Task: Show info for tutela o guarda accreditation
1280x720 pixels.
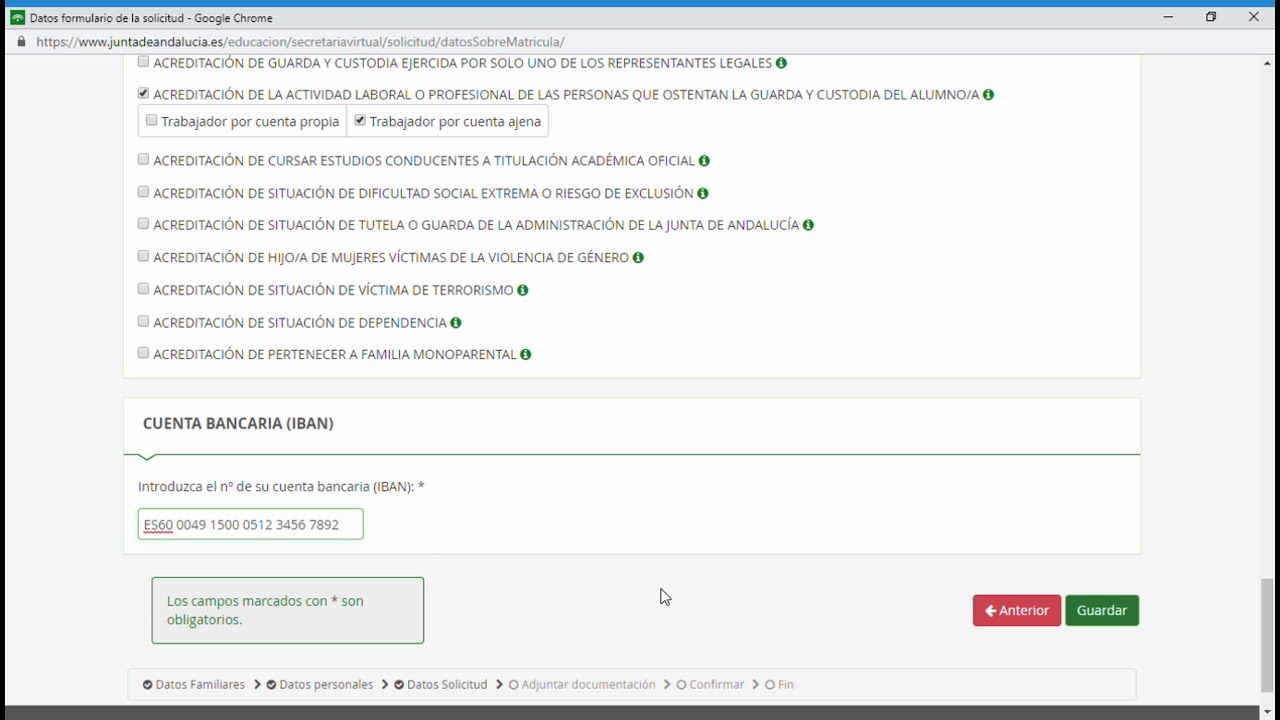Action: (x=808, y=225)
